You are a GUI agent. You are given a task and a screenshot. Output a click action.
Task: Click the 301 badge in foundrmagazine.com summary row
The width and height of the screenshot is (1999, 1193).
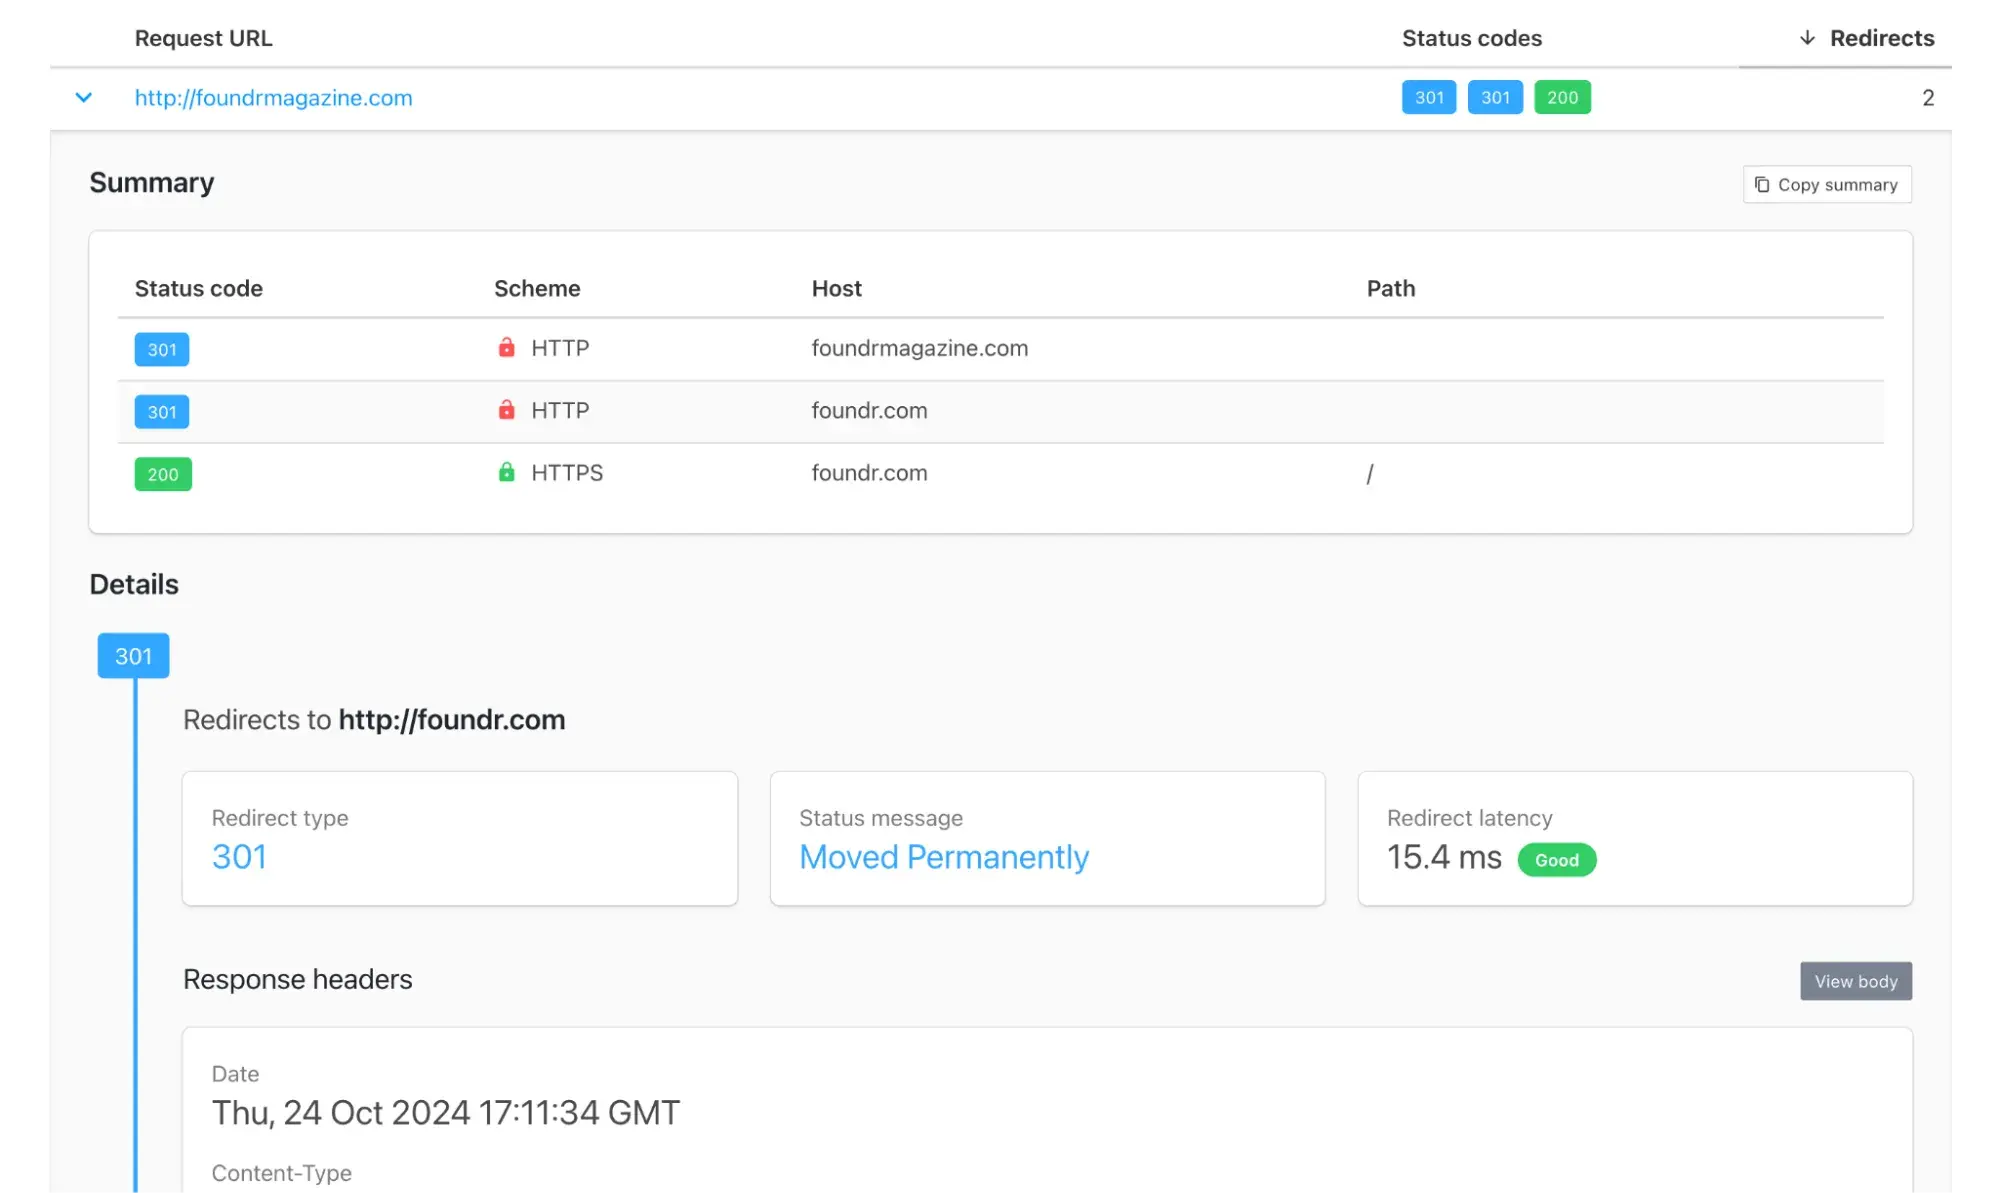point(162,349)
